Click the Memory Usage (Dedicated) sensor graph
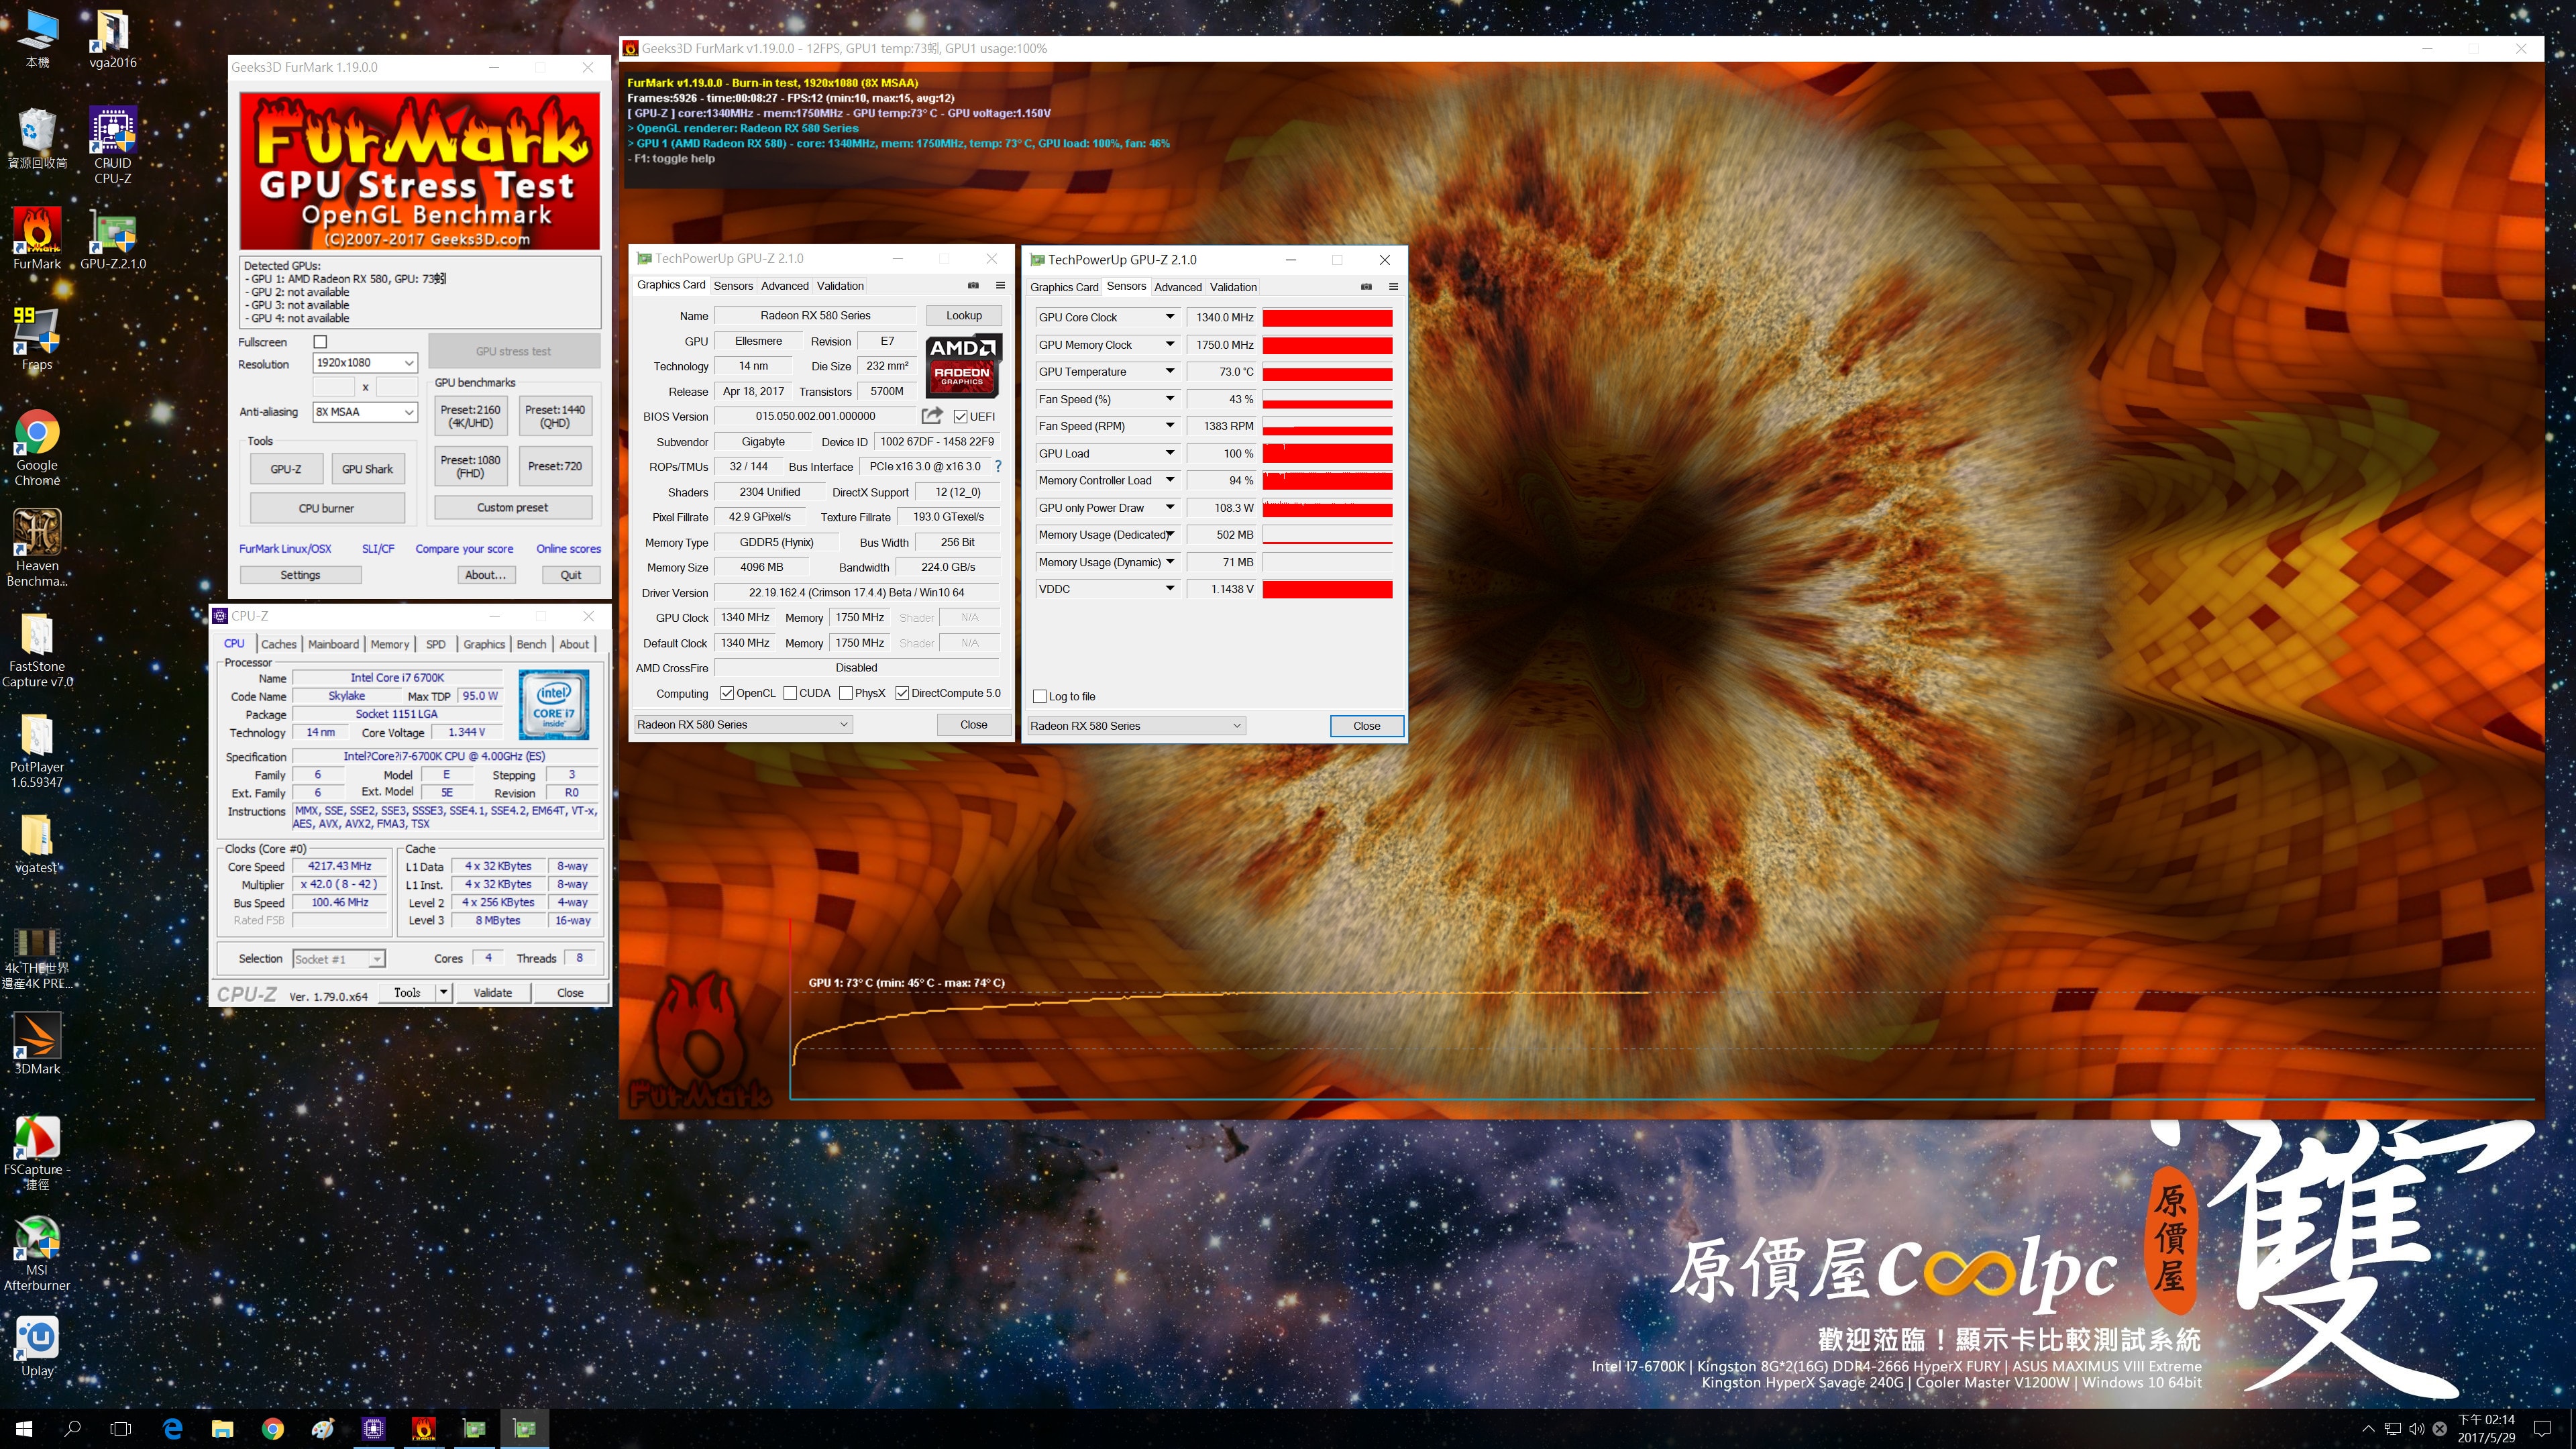This screenshot has width=2576, height=1449. coord(1327,535)
